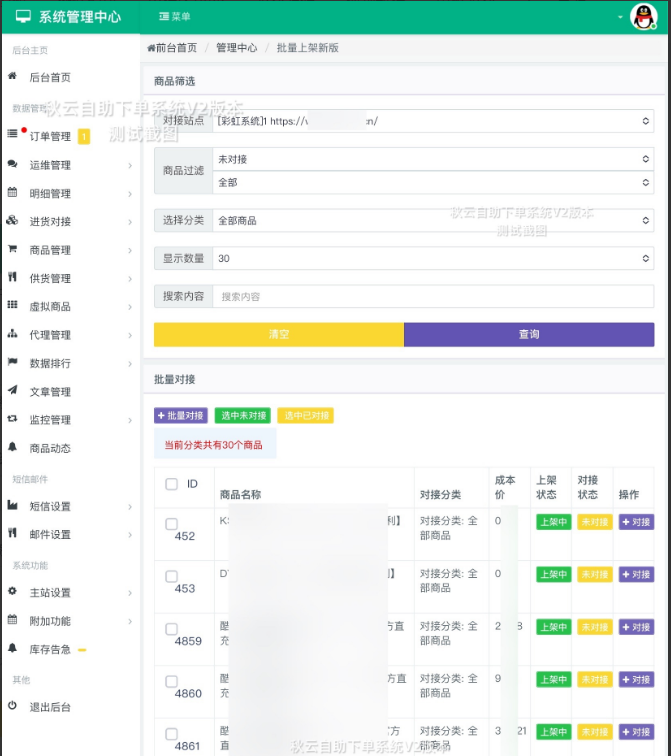Image resolution: width=671 pixels, height=756 pixels.
Task: Expand the 运维管理 chevron
Action: (x=130, y=166)
